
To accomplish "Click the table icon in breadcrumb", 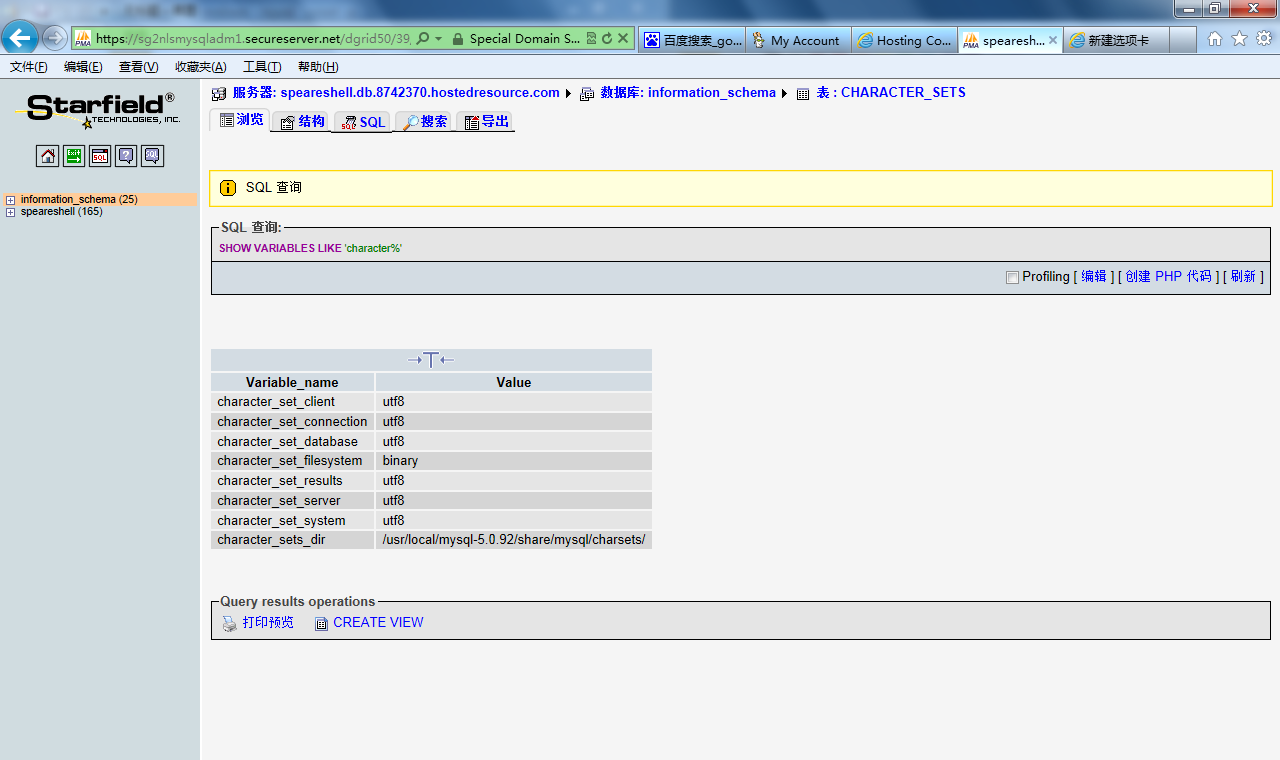I will [x=803, y=94].
